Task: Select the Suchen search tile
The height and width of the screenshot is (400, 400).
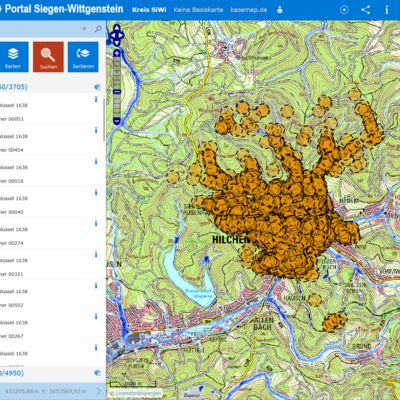Action: pyautogui.click(x=48, y=57)
